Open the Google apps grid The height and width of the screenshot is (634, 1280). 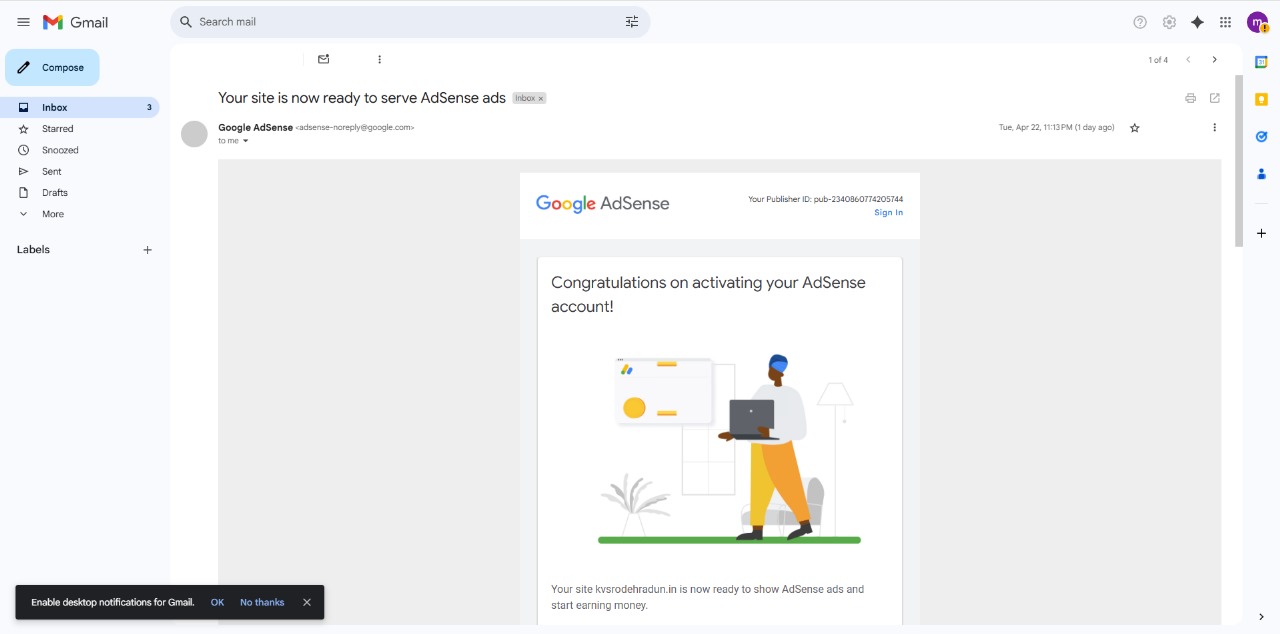click(1225, 22)
